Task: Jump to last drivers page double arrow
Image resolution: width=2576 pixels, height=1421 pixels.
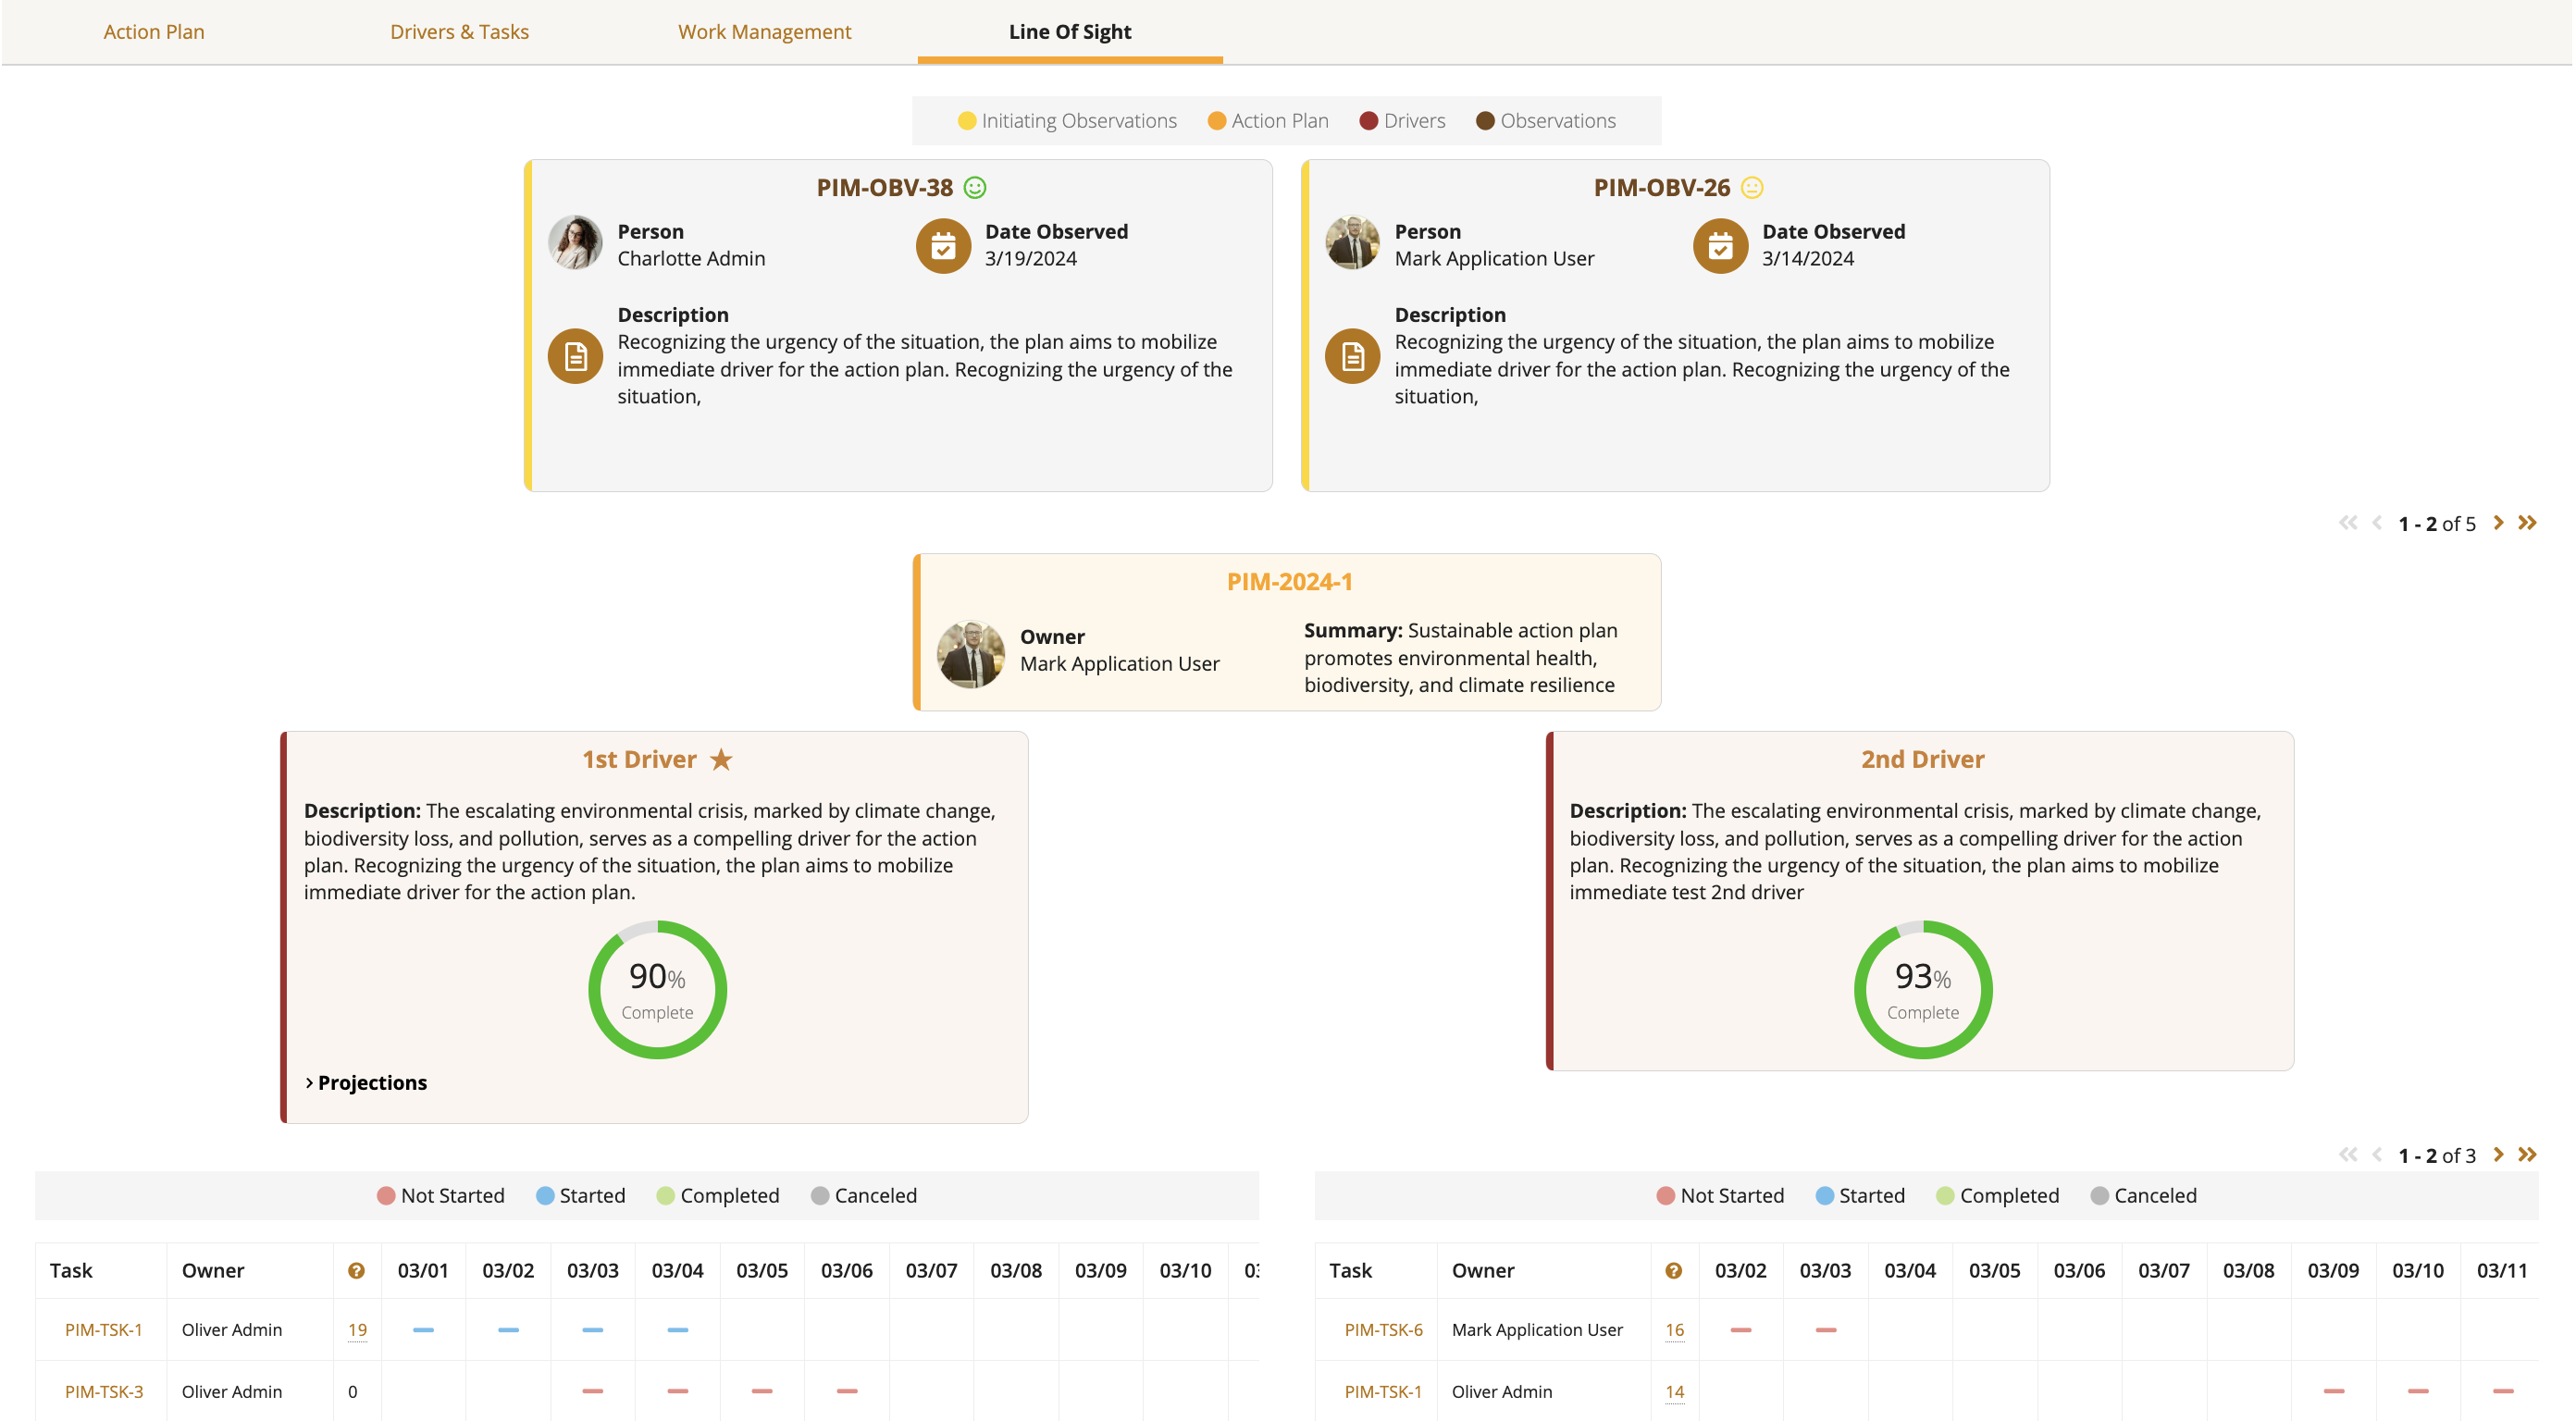Action: [x=2528, y=1155]
